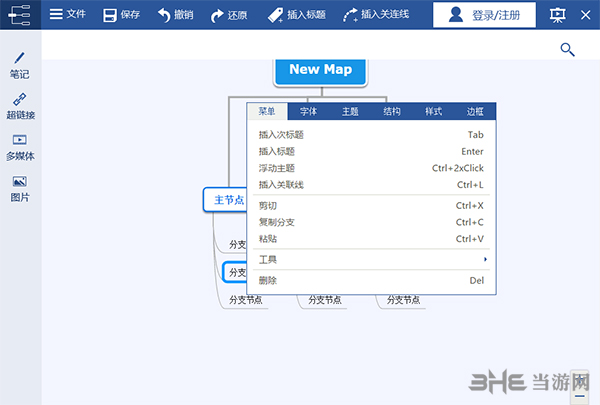Choose 插入标题 Enter menu entry
This screenshot has height=405, width=600.
[372, 152]
